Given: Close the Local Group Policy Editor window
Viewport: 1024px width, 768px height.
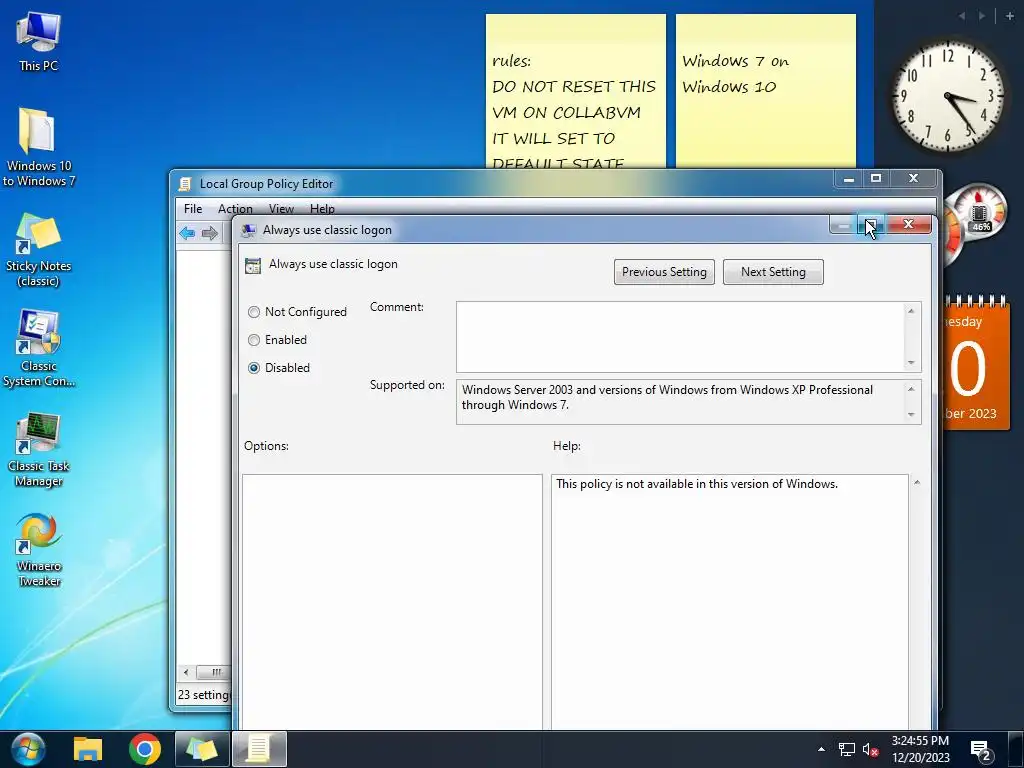Looking at the screenshot, I should coord(914,178).
